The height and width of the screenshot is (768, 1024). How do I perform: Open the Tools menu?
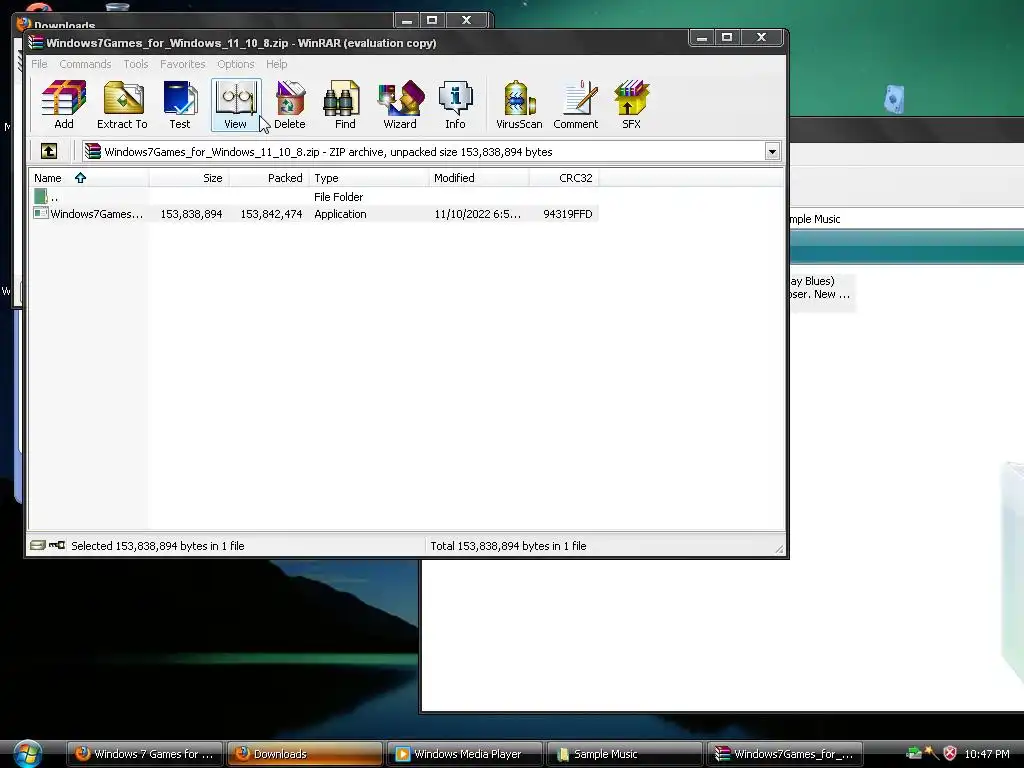click(x=136, y=64)
